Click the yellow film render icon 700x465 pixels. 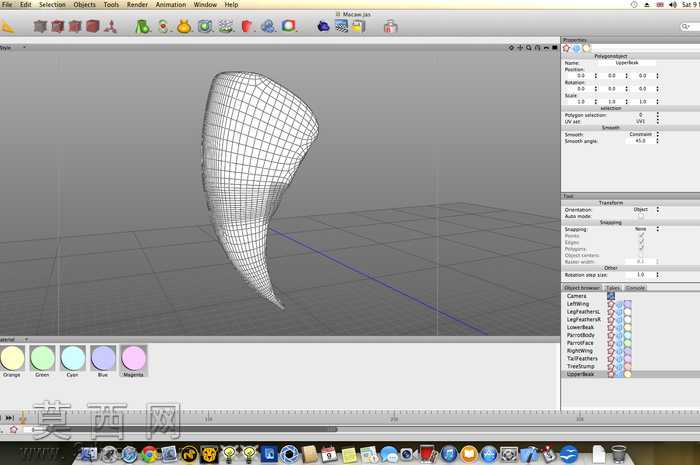[x=358, y=26]
